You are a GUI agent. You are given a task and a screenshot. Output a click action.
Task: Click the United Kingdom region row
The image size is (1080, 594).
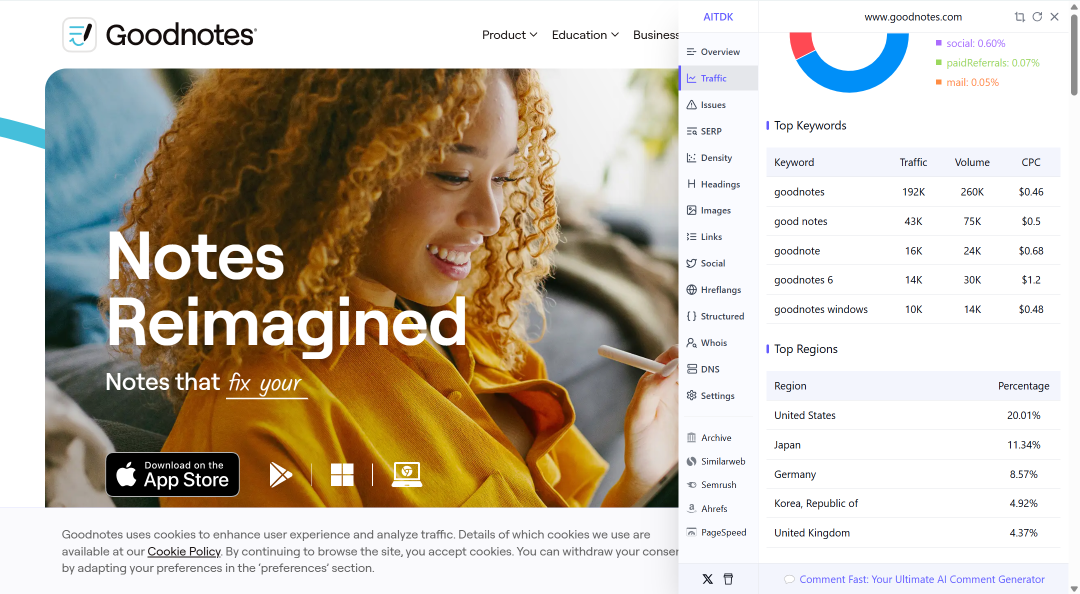(913, 533)
